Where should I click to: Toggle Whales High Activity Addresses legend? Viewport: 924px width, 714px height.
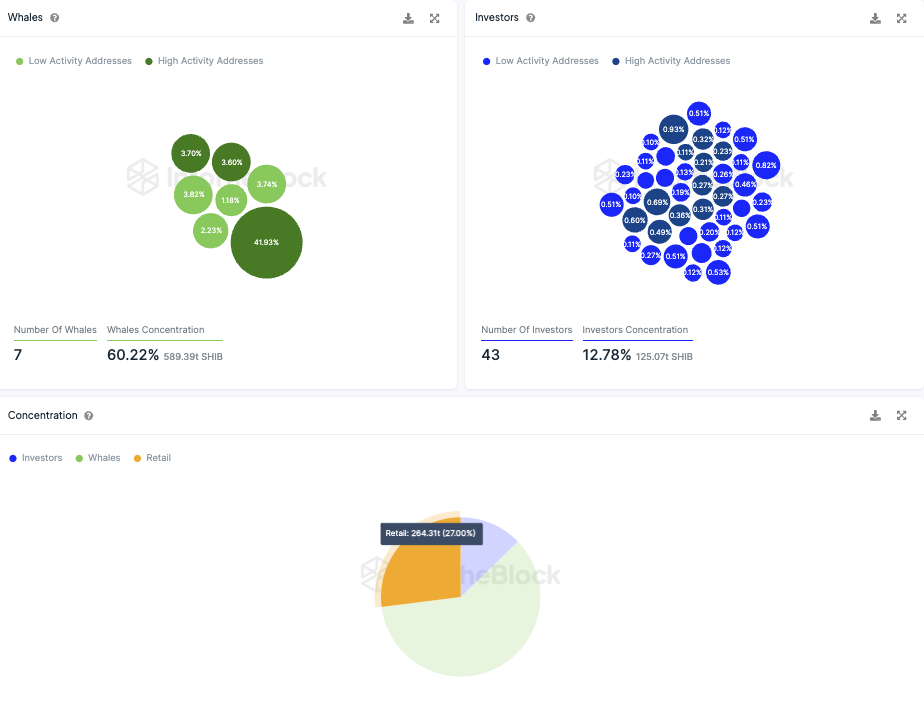point(204,61)
